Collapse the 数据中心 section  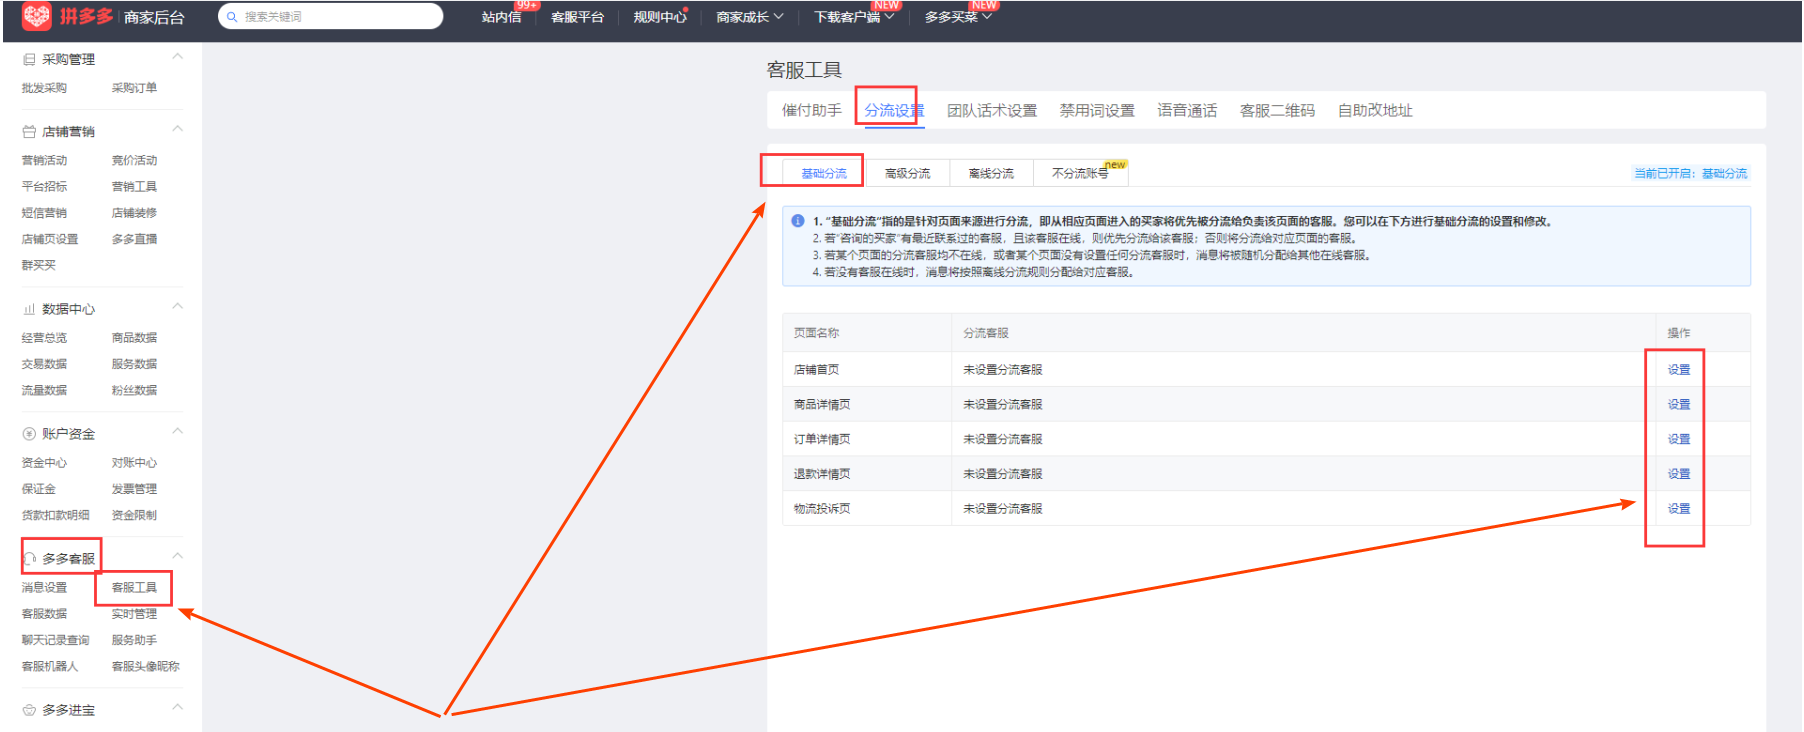(177, 306)
